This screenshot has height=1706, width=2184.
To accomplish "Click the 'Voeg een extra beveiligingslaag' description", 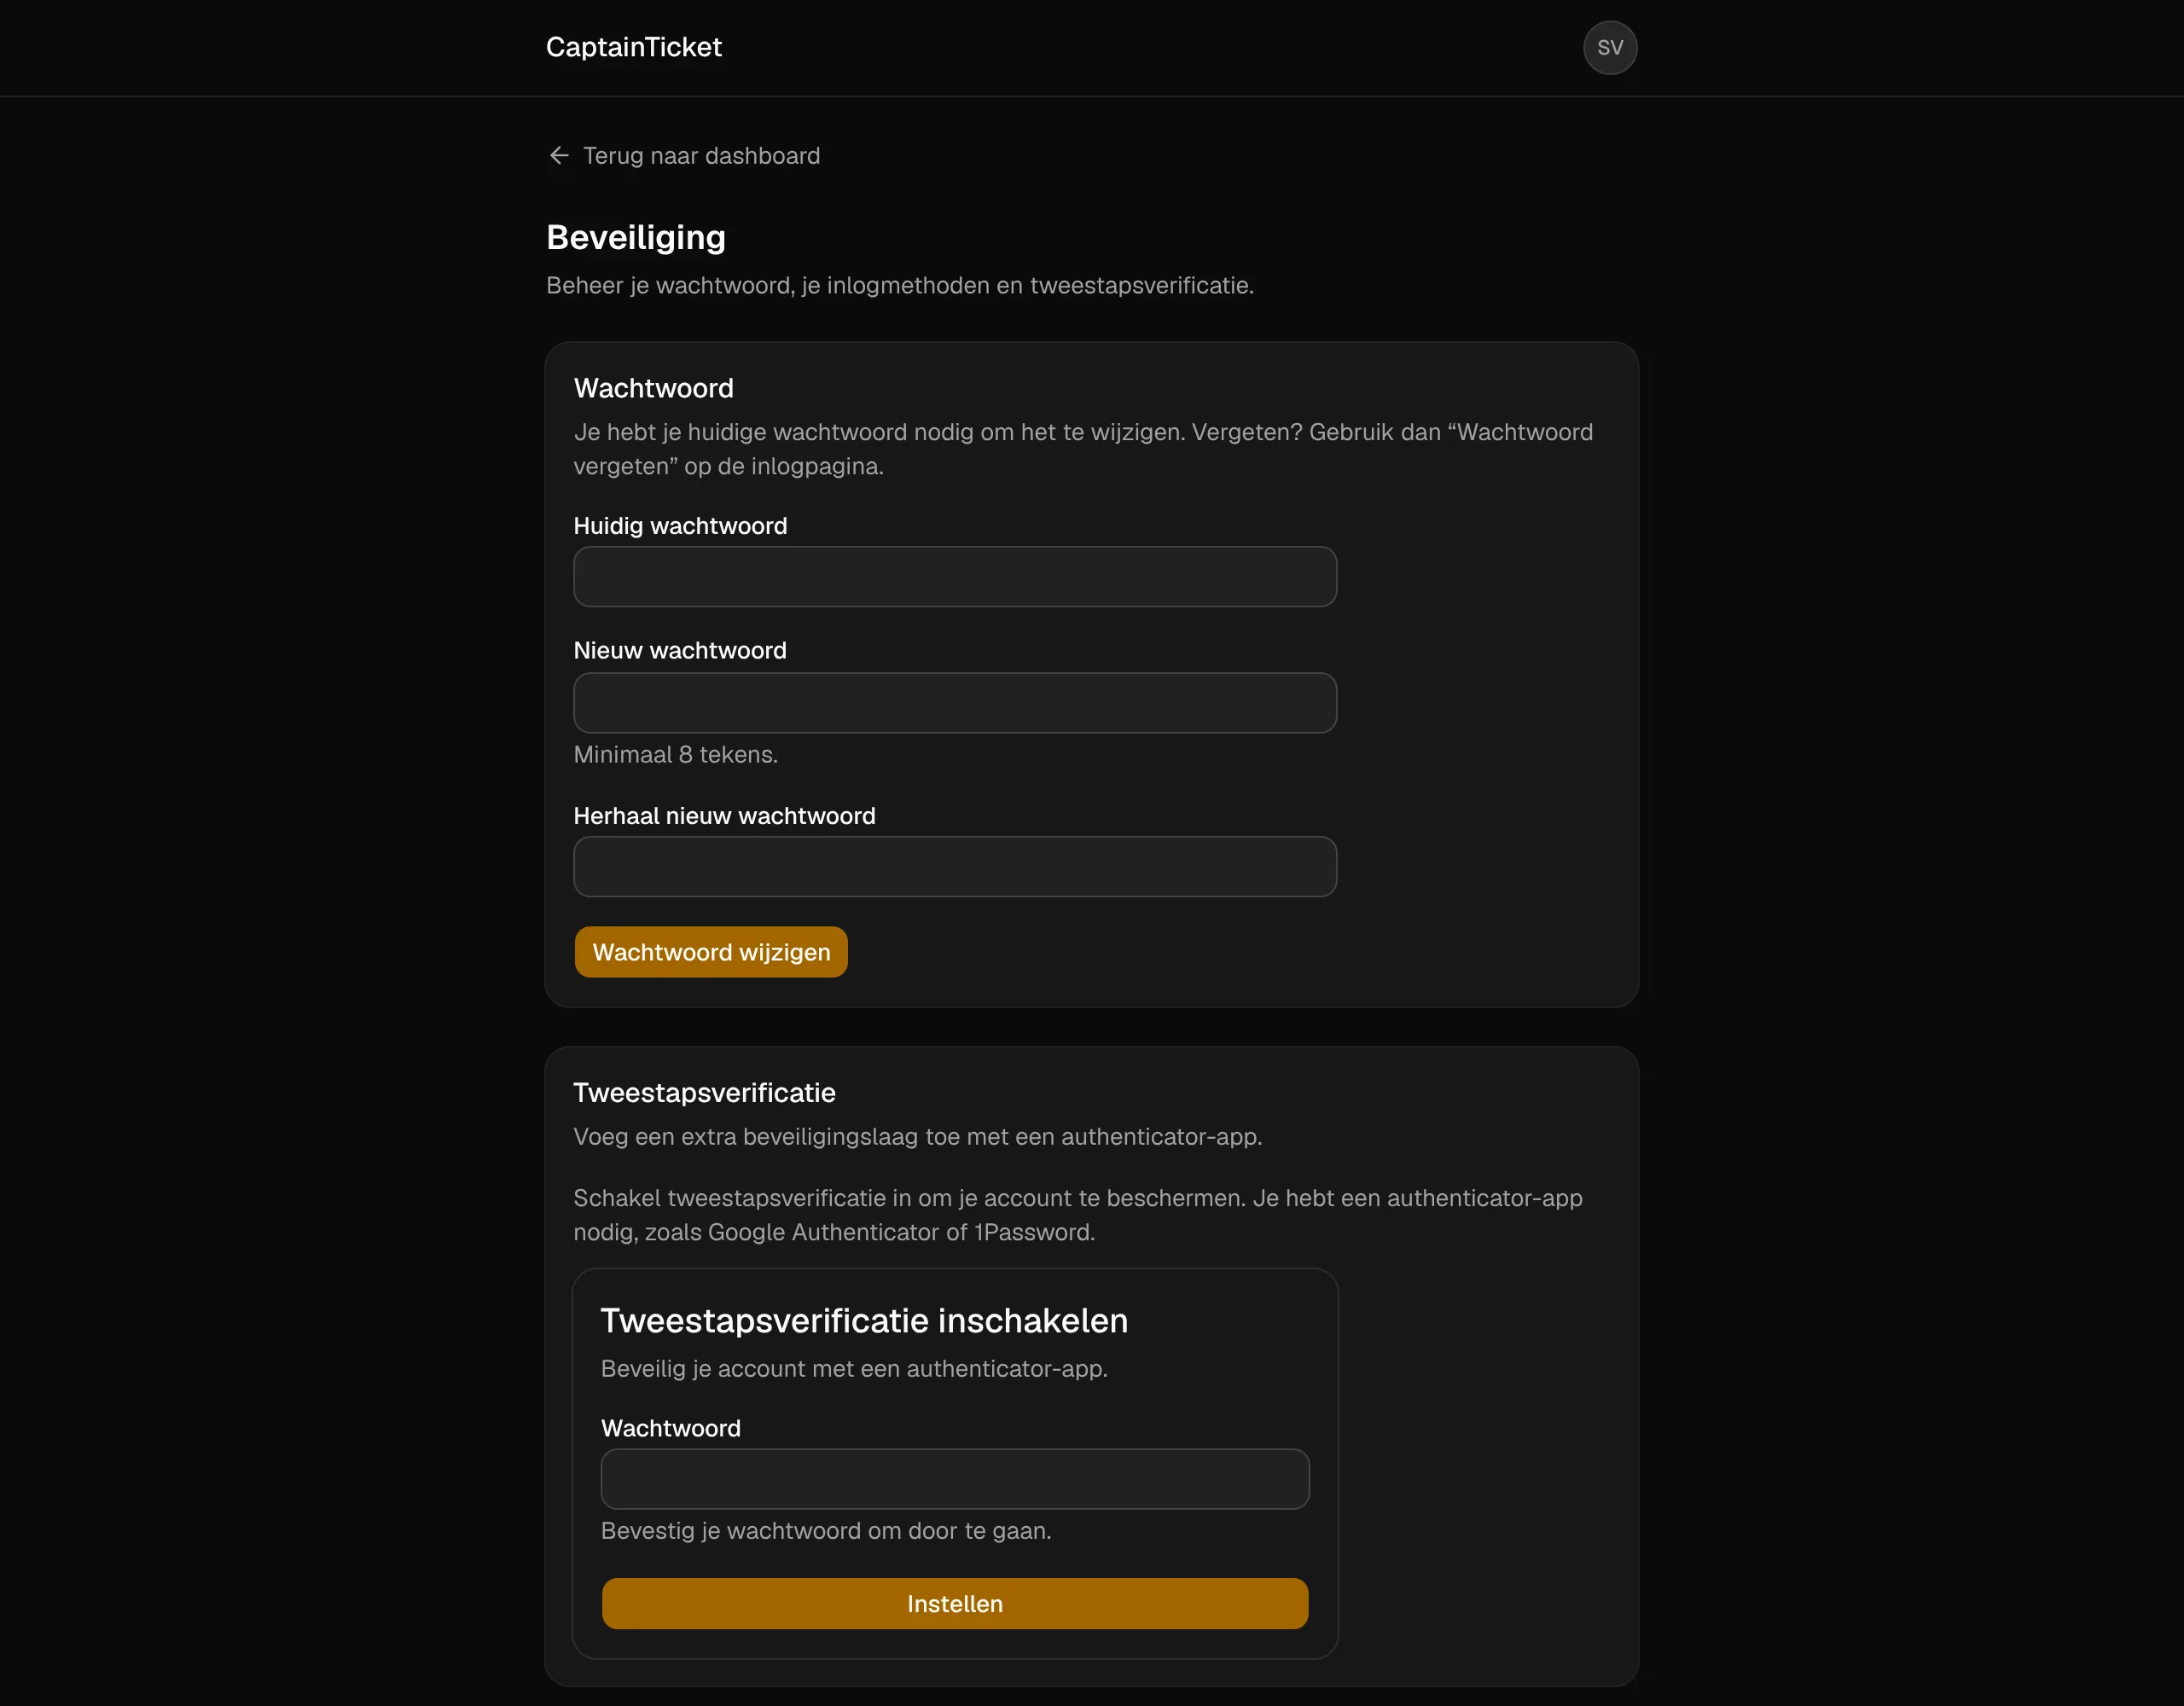I will pyautogui.click(x=917, y=1136).
